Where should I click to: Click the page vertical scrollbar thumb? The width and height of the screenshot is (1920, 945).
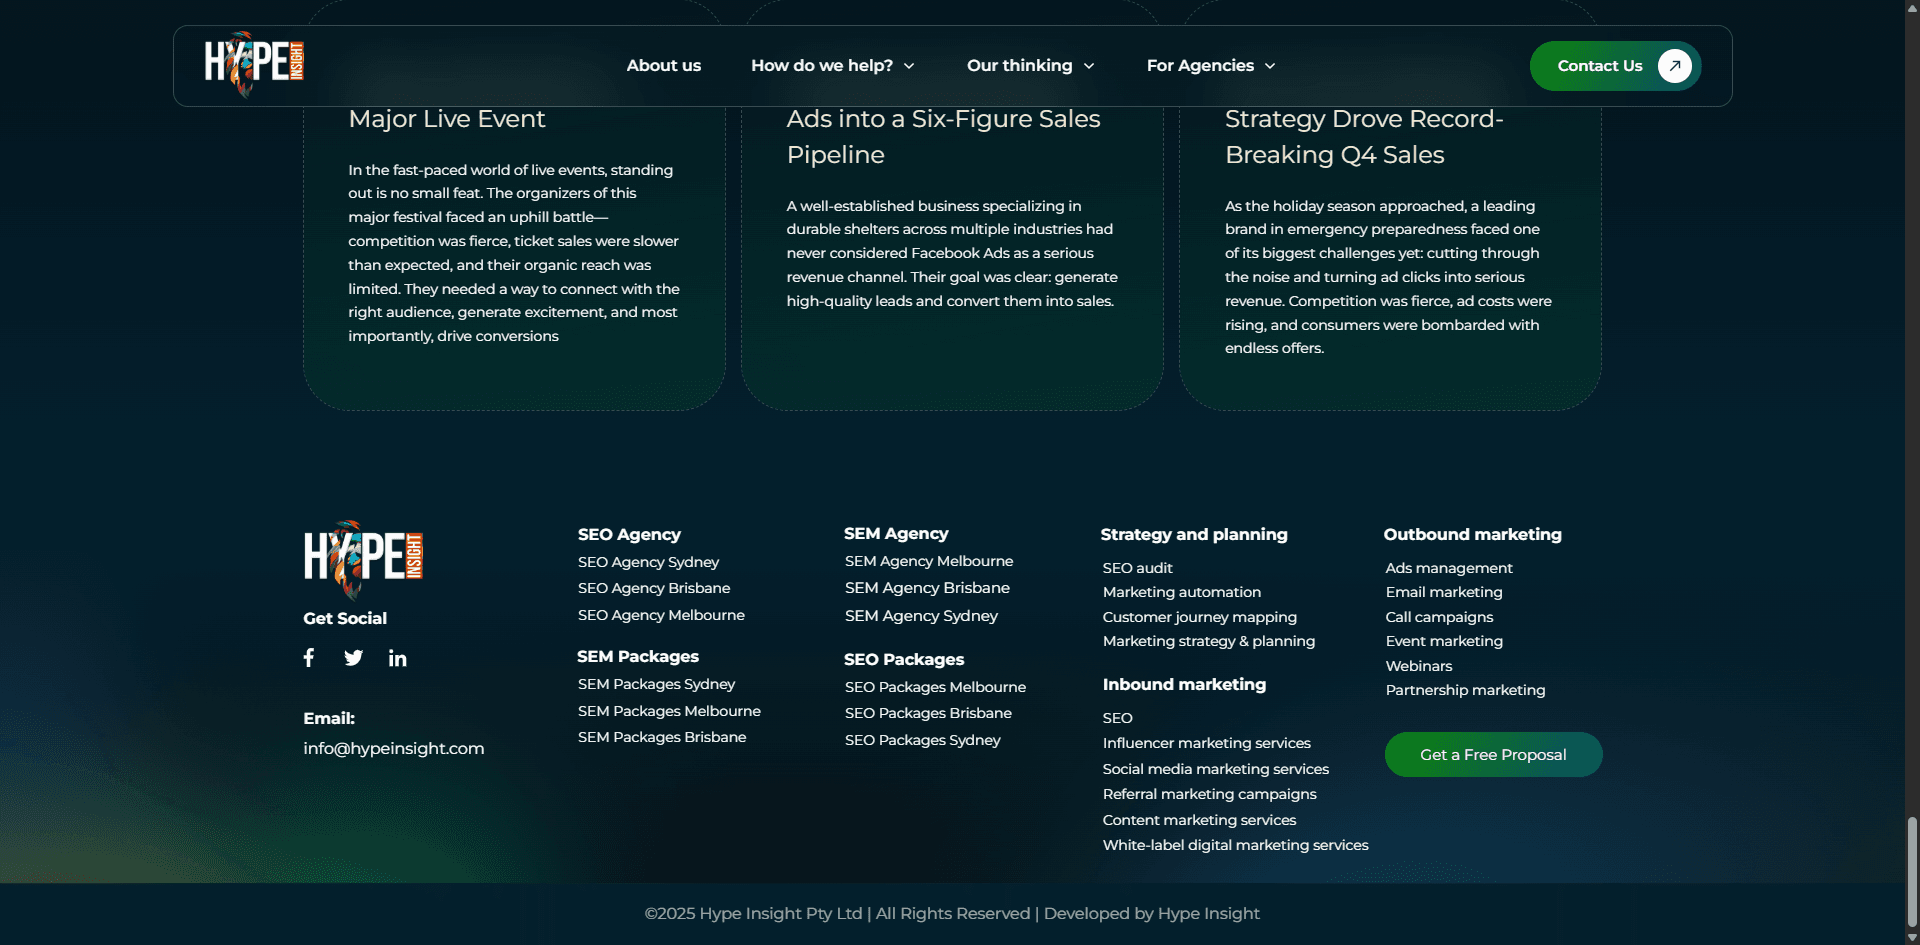point(1912,872)
